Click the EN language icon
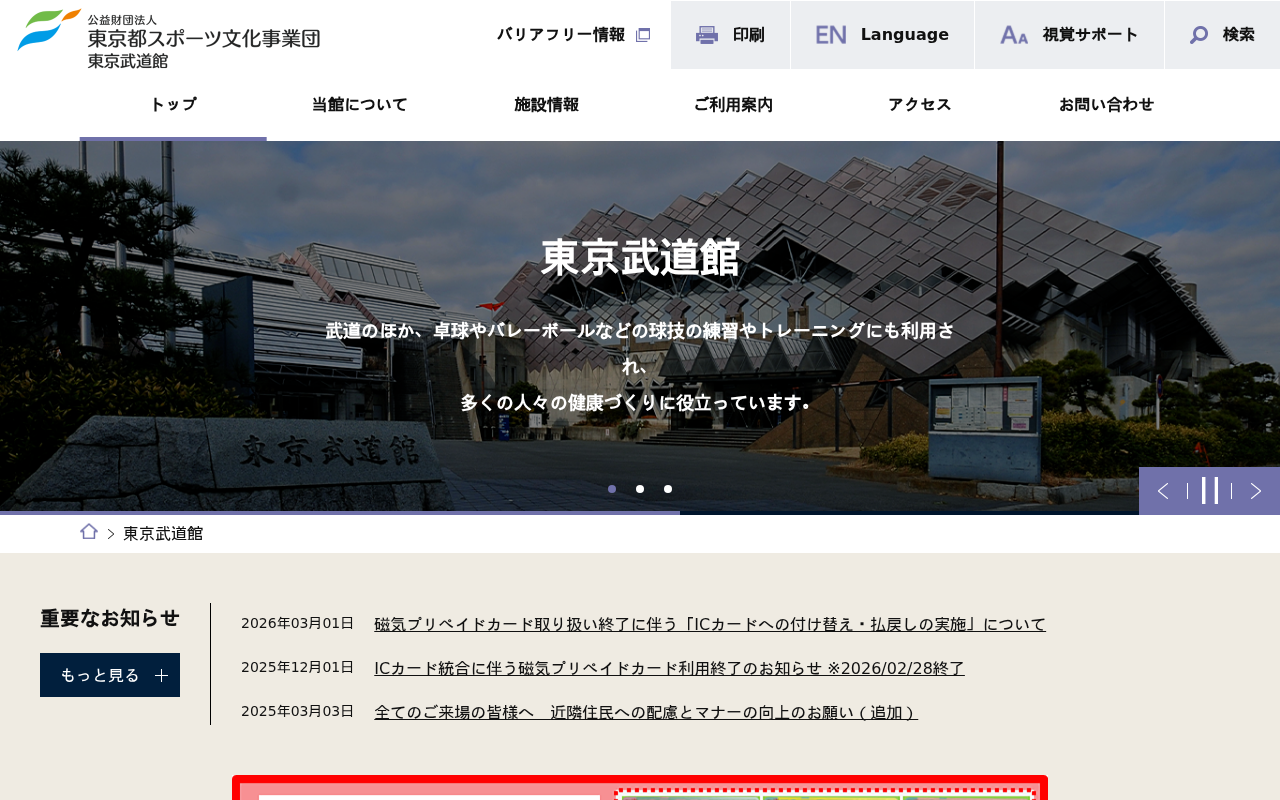The image size is (1280, 800). coord(831,35)
